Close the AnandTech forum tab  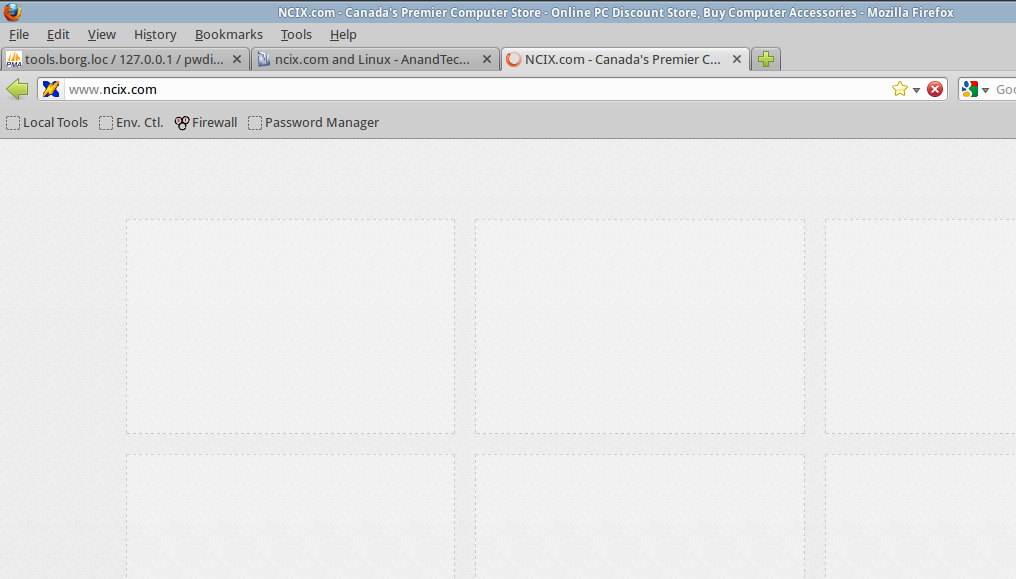[x=487, y=60]
